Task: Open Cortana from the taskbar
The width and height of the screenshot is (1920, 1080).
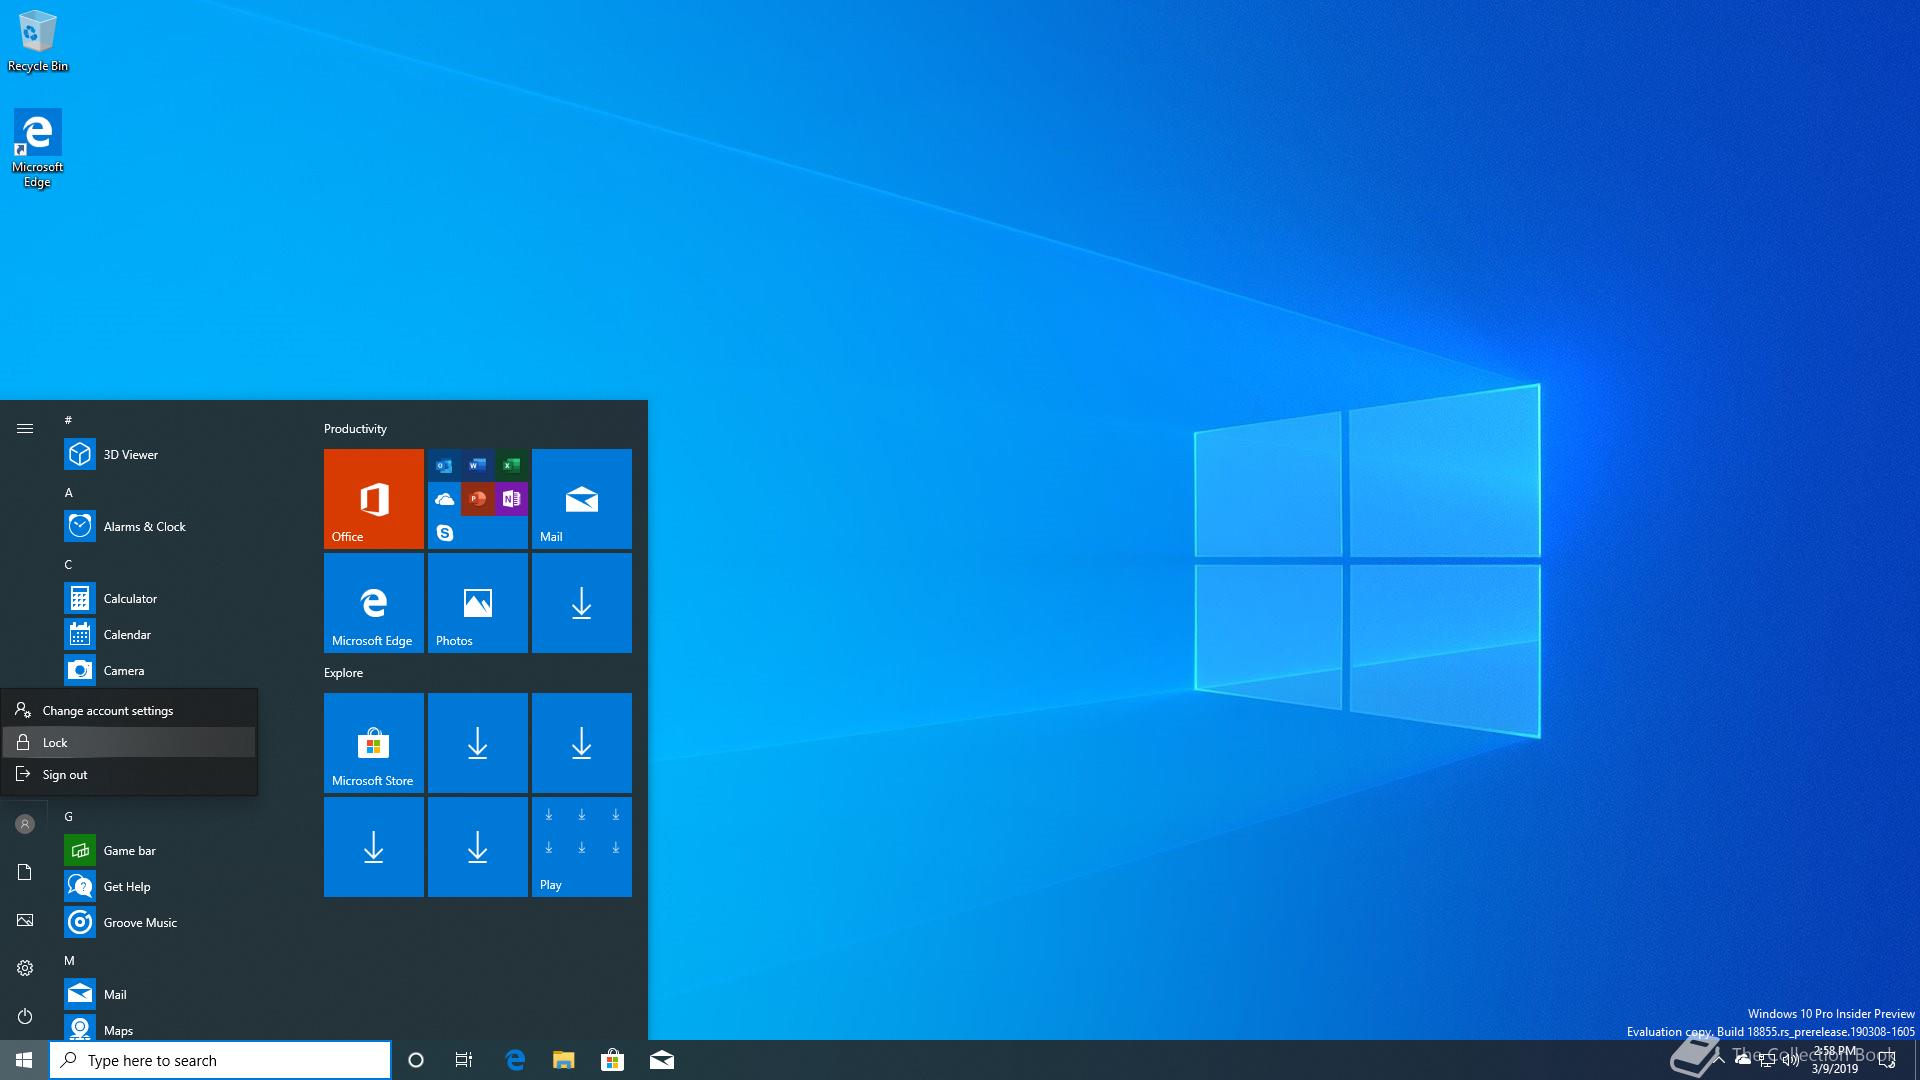Action: coord(416,1060)
